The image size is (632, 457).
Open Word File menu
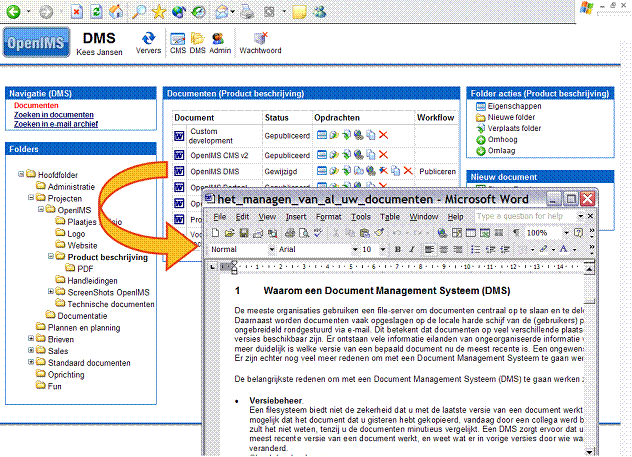[x=219, y=217]
